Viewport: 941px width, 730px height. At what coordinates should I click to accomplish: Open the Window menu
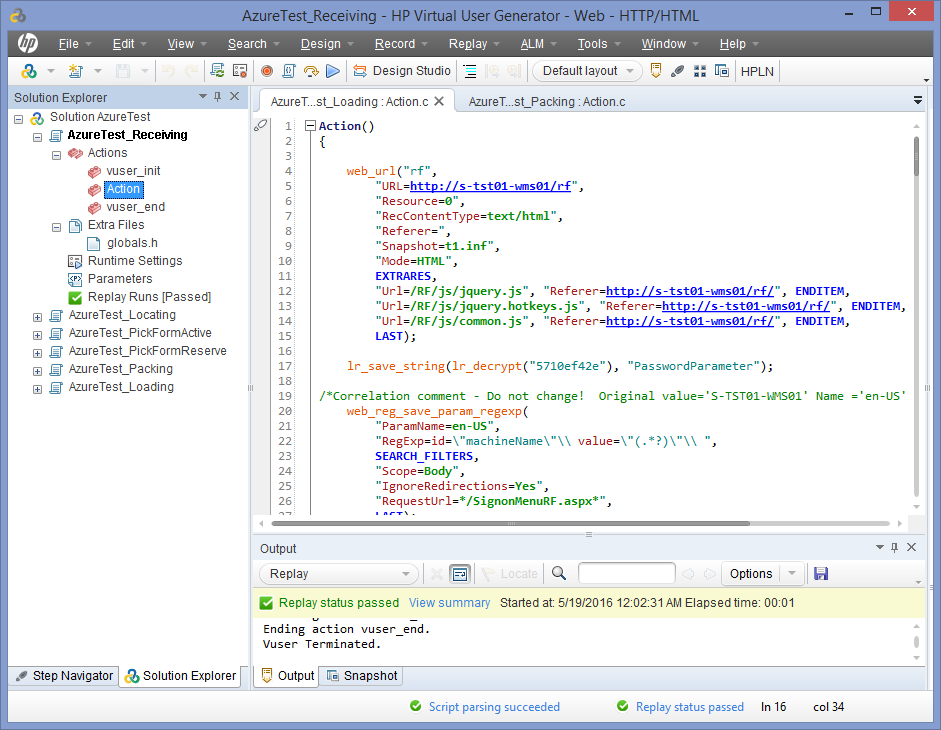(x=670, y=44)
